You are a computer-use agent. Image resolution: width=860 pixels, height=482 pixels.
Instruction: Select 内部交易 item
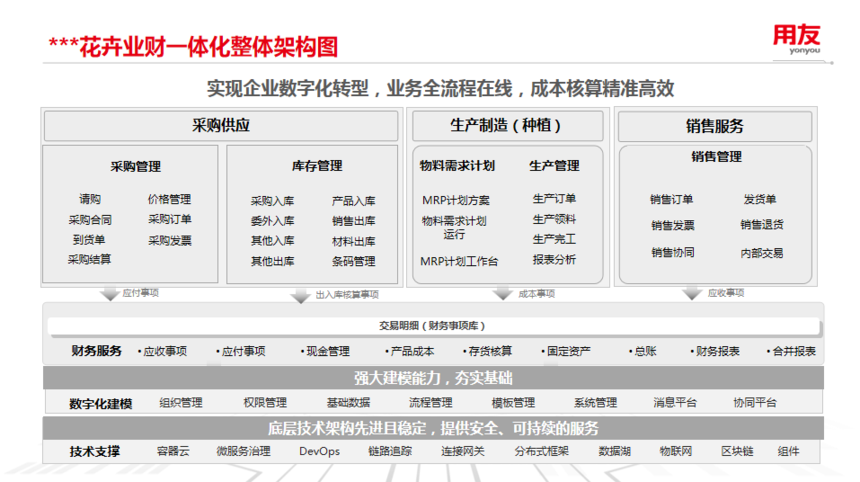click(x=762, y=253)
